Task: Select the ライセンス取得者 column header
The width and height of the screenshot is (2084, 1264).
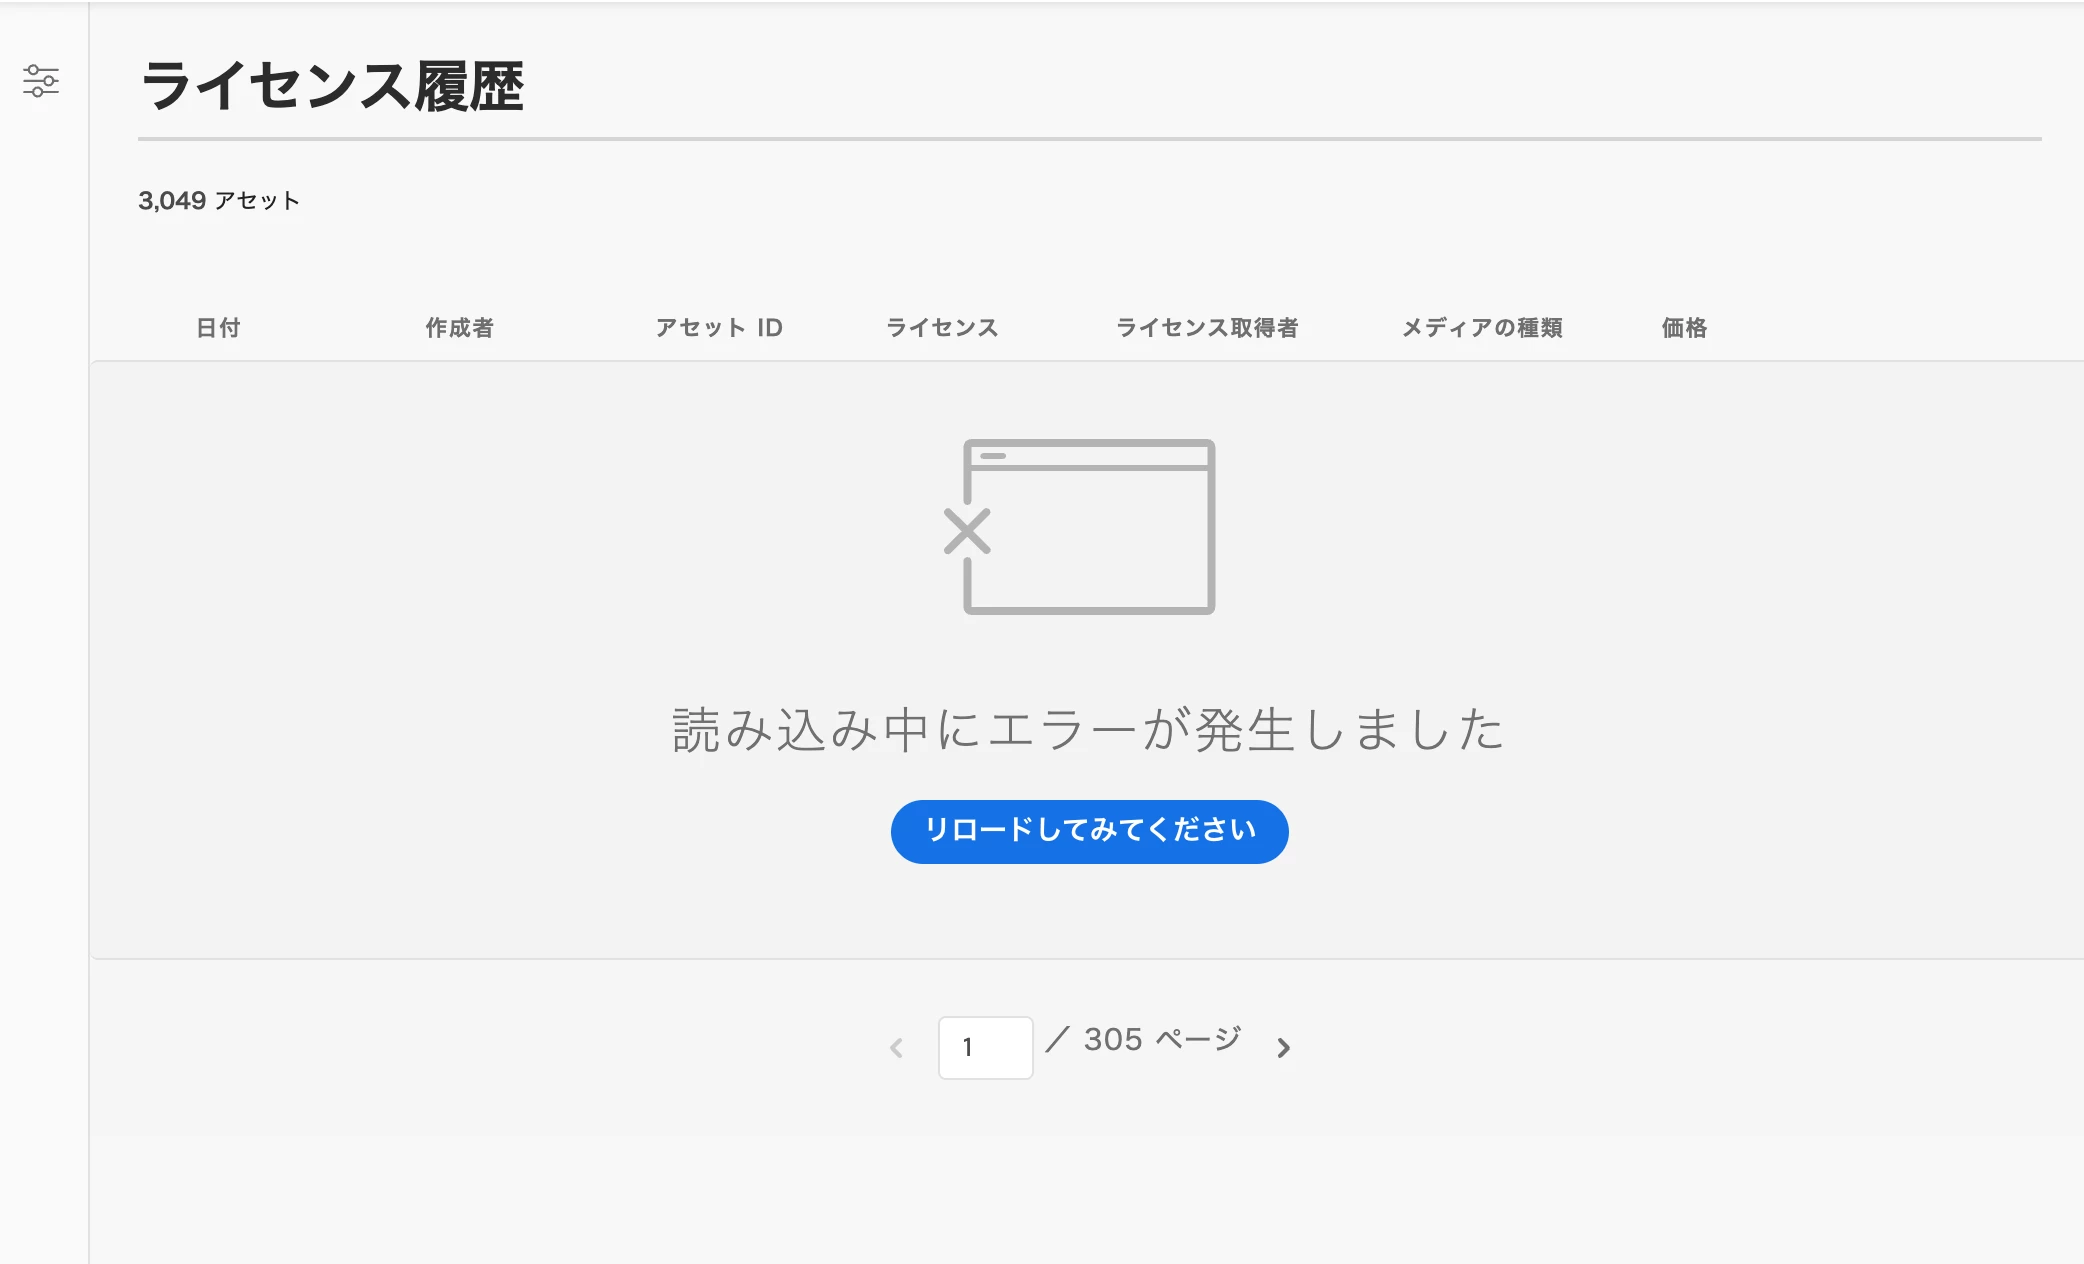Action: 1207,328
